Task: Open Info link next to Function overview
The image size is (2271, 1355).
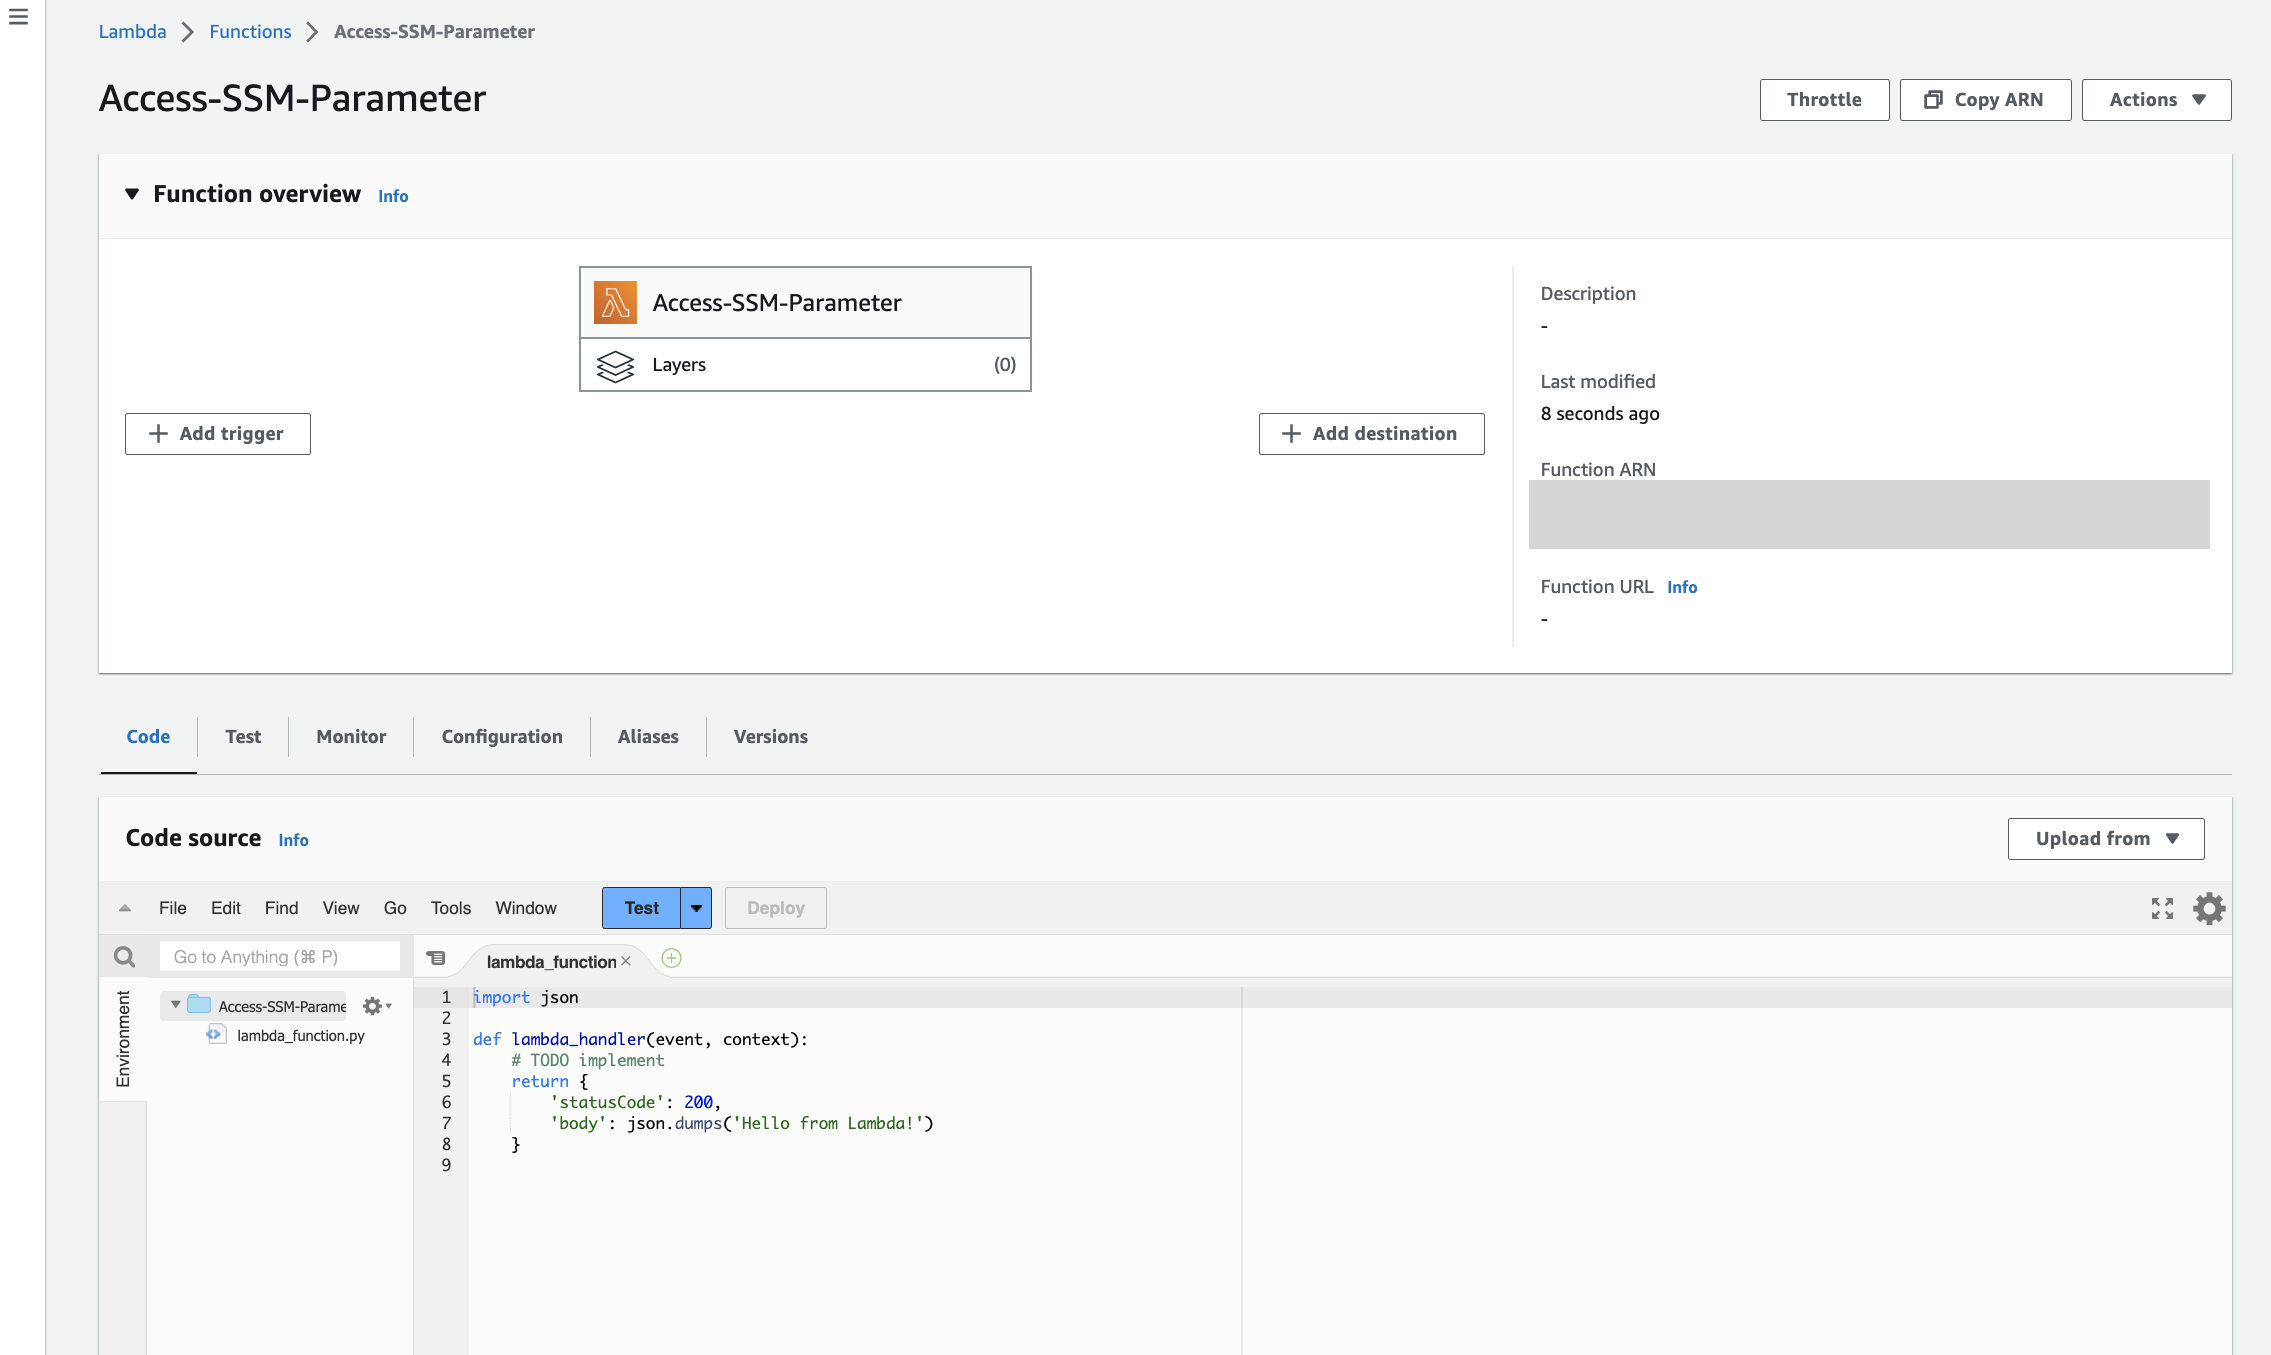Action: coord(393,197)
